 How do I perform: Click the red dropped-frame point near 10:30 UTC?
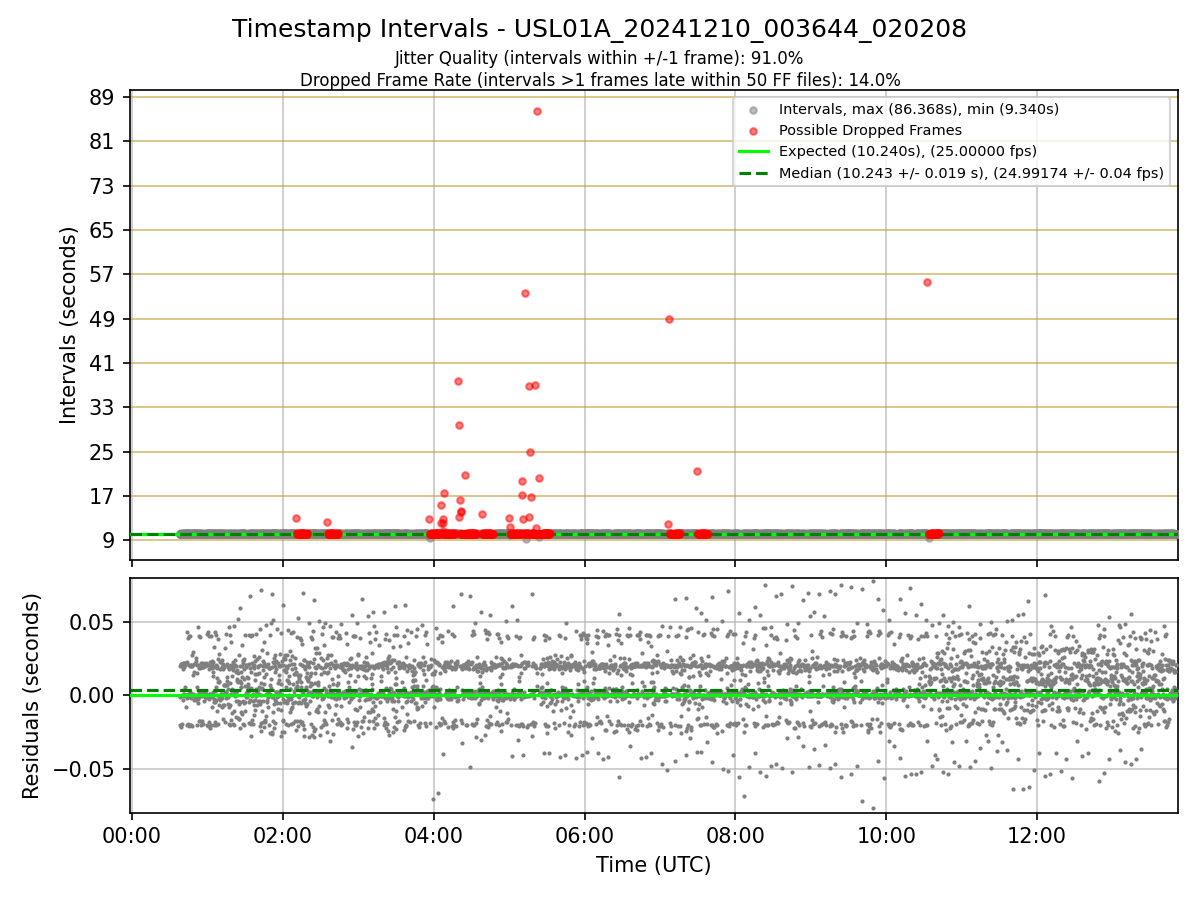coord(927,282)
